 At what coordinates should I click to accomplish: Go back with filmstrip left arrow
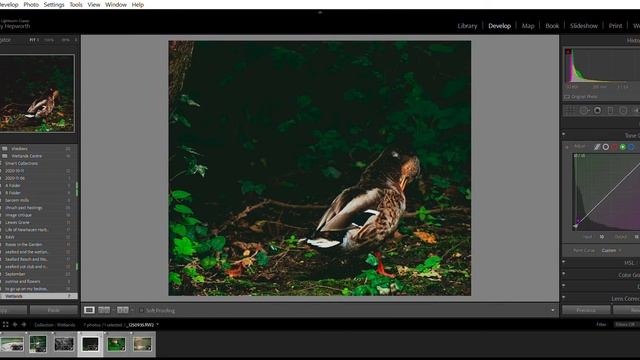pyautogui.click(x=15, y=325)
